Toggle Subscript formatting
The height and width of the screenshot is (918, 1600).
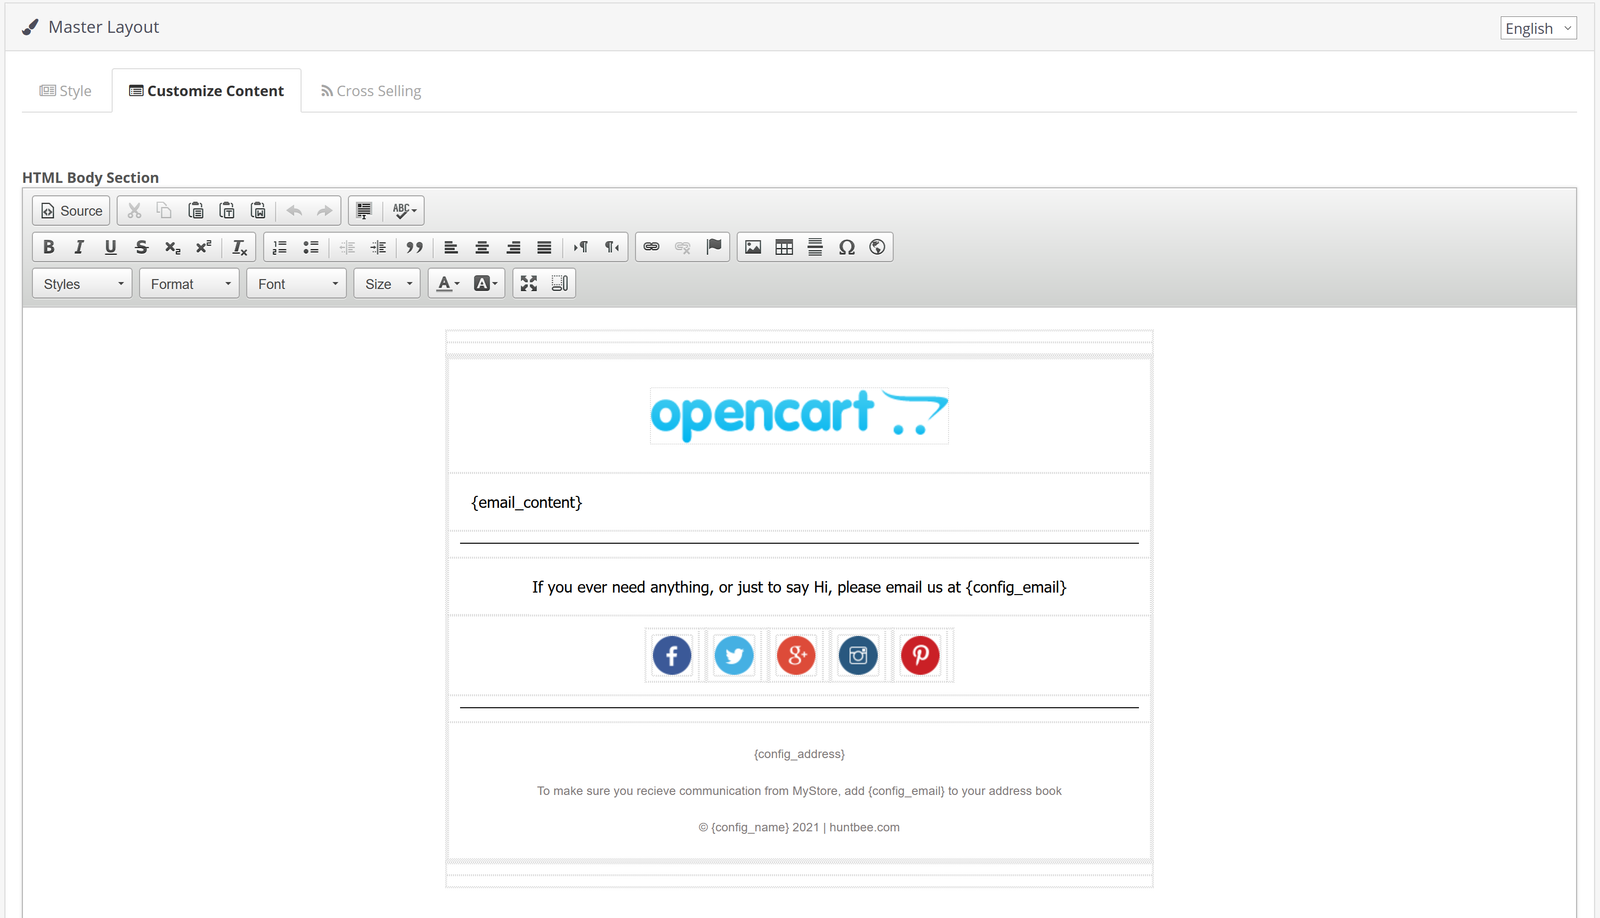[x=172, y=247]
